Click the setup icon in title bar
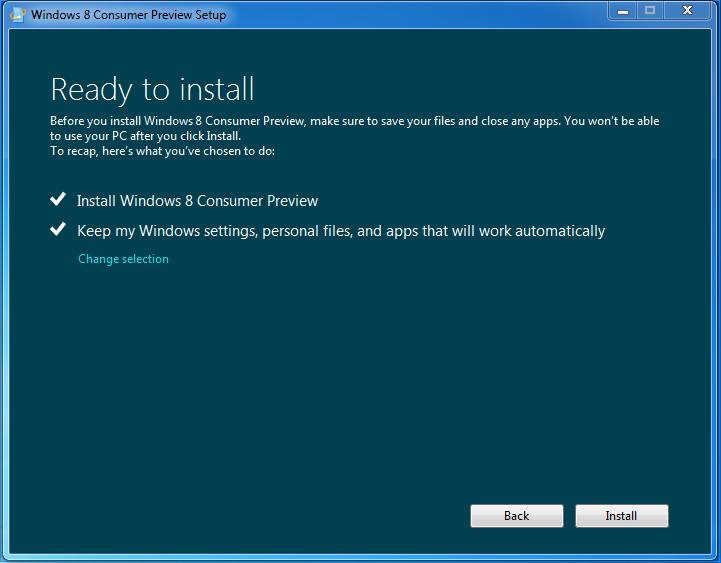 [x=17, y=15]
